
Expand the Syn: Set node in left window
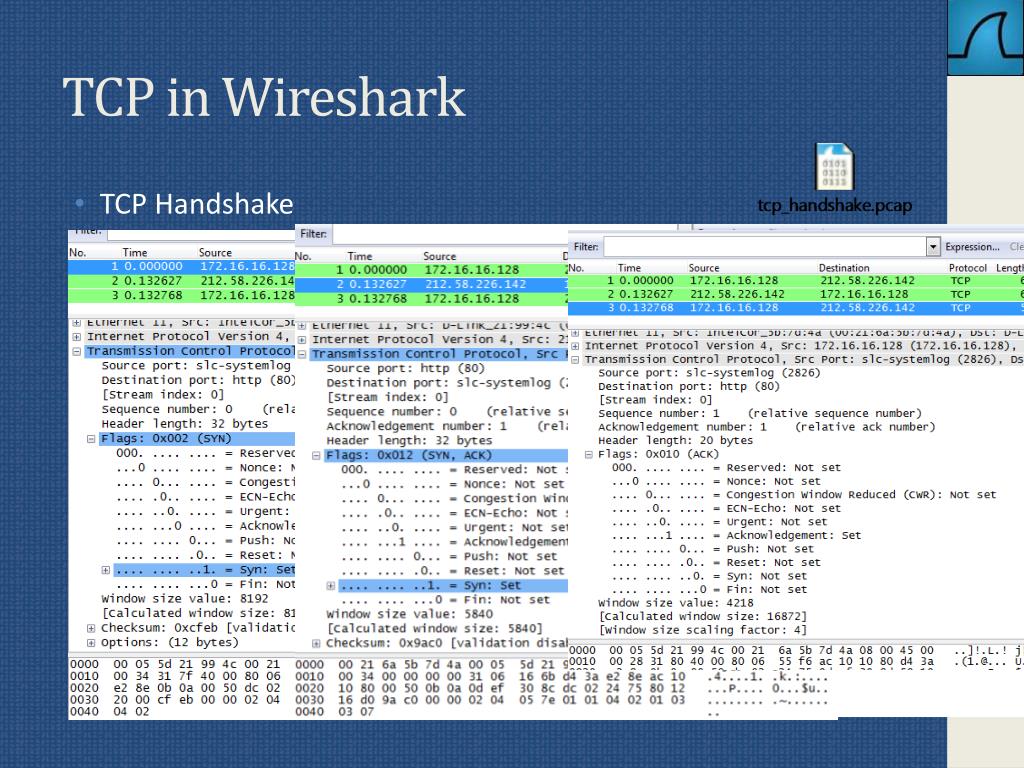click(106, 570)
